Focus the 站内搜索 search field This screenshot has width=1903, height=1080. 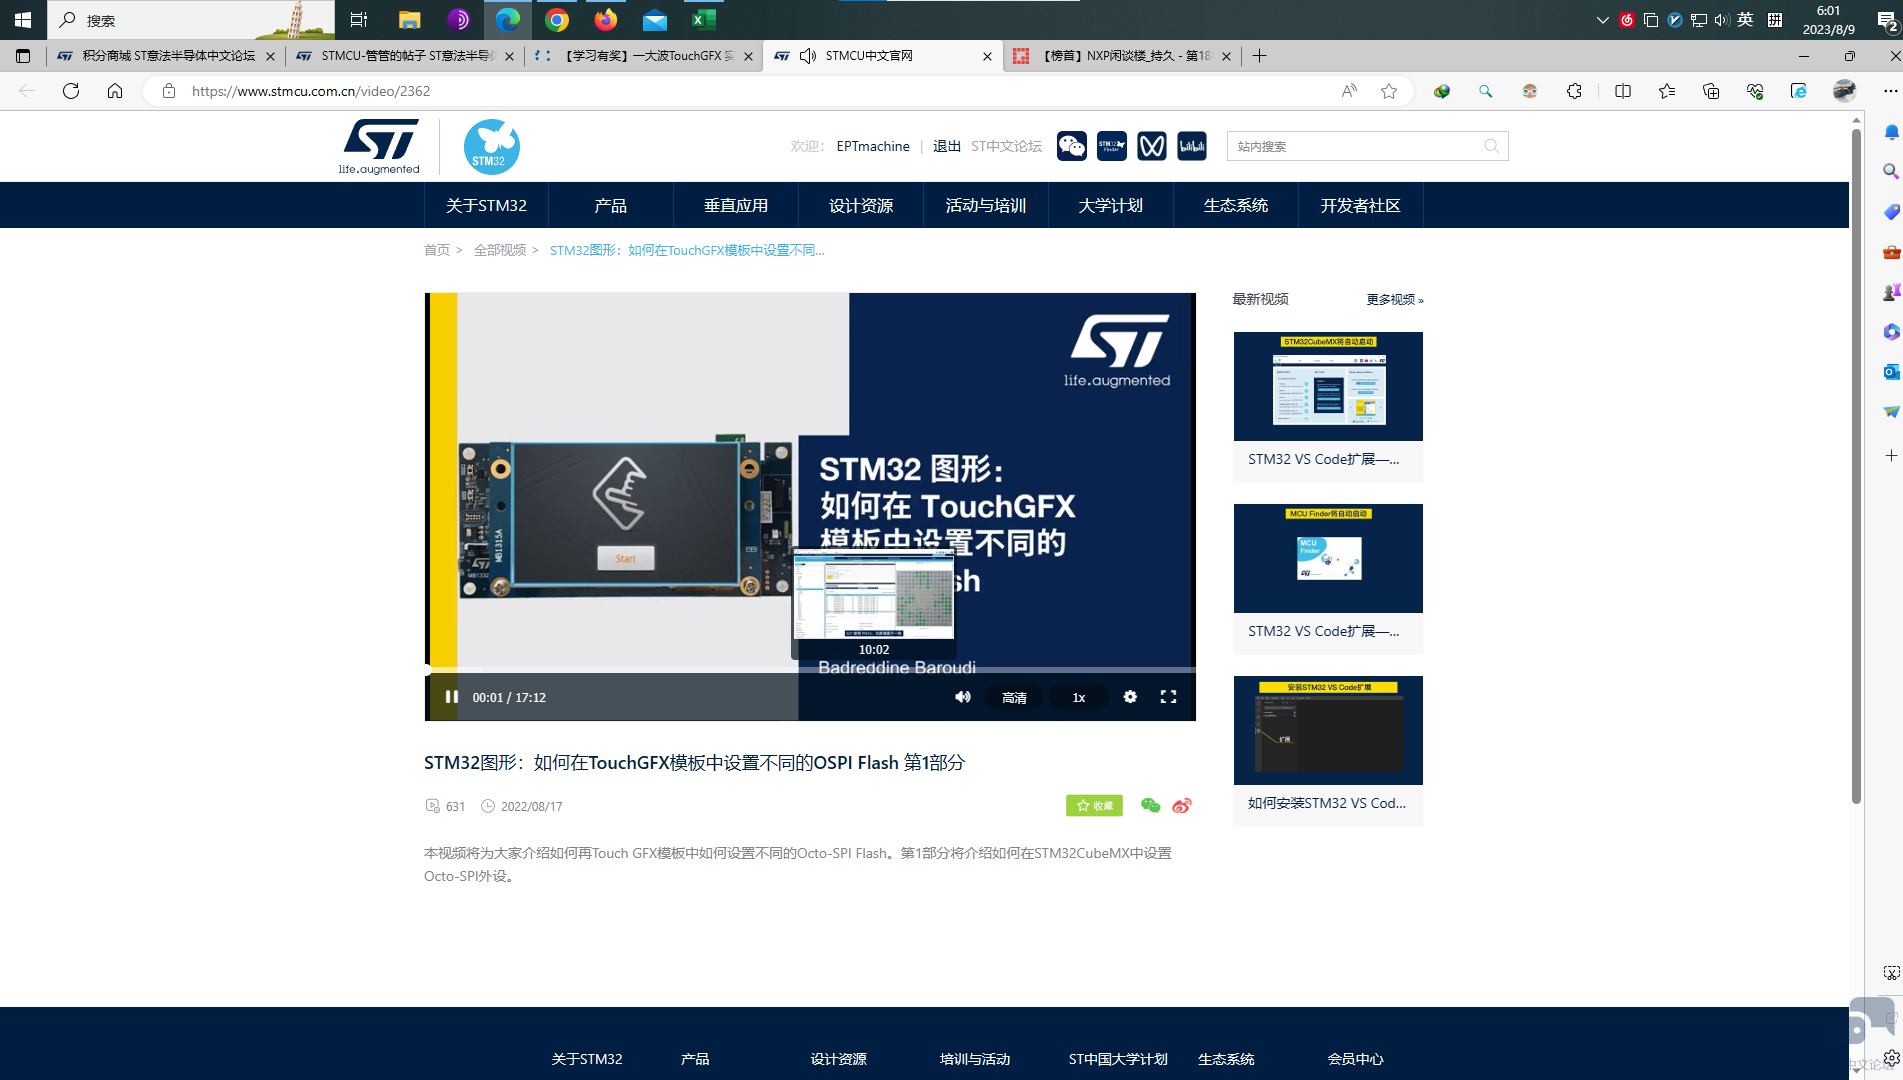pyautogui.click(x=1355, y=146)
